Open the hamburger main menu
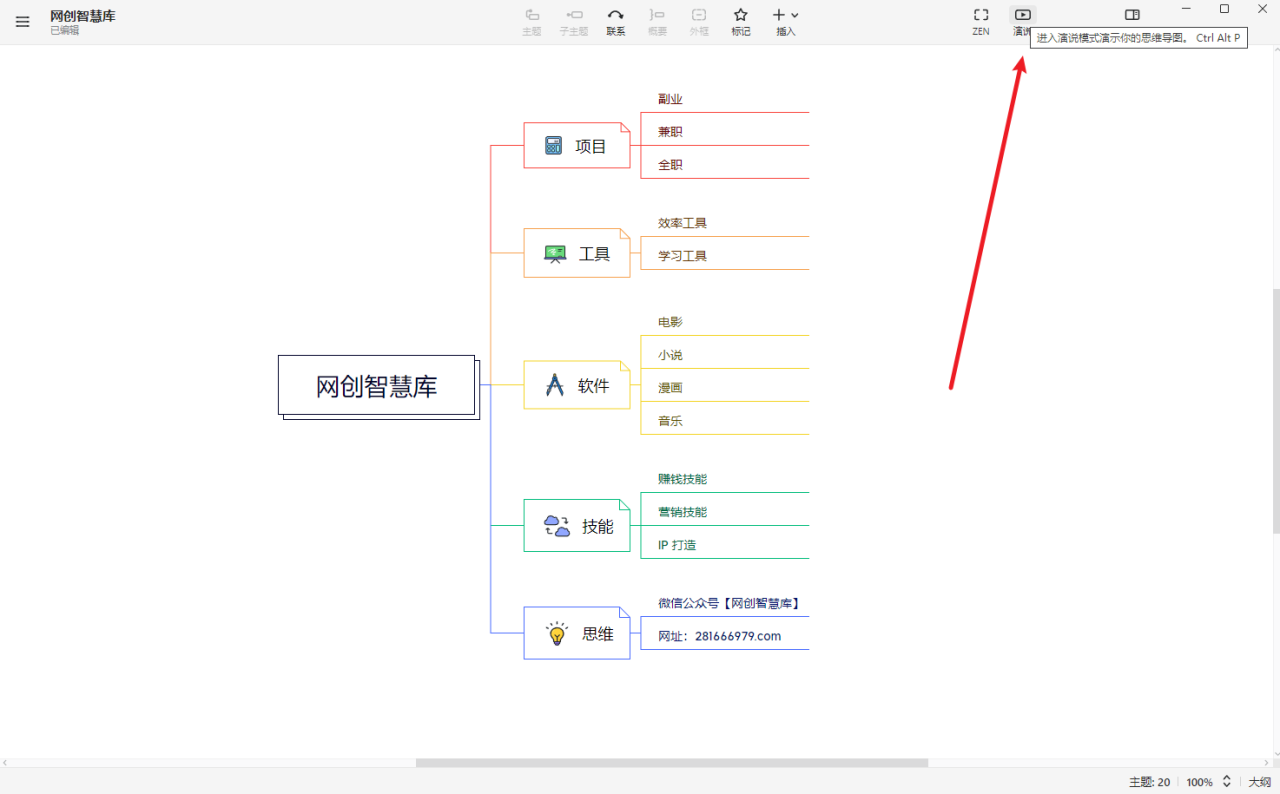This screenshot has height=794, width=1280. click(22, 22)
